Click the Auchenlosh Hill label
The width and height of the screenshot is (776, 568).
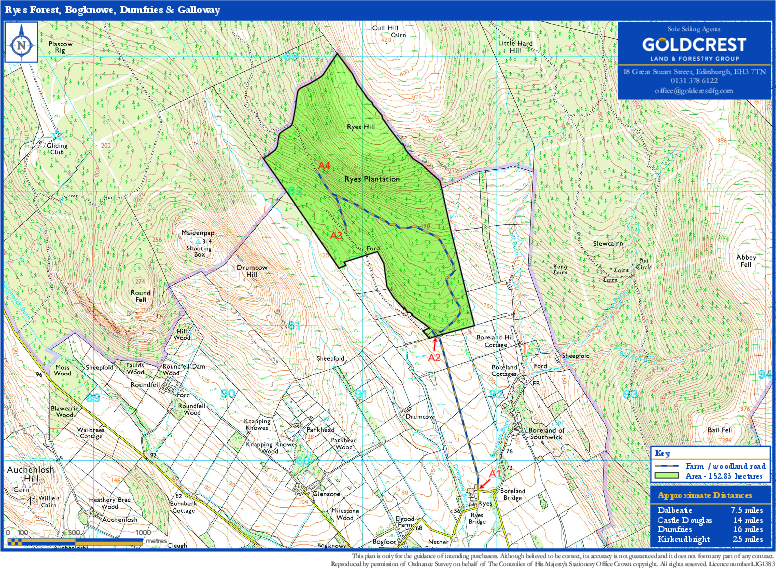click(22, 473)
